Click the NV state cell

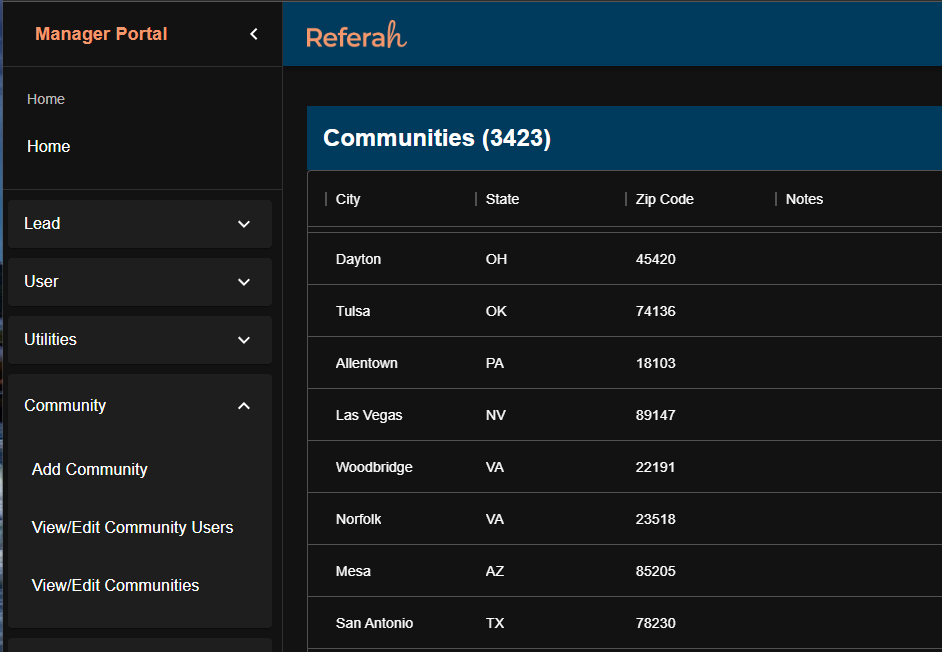click(496, 415)
